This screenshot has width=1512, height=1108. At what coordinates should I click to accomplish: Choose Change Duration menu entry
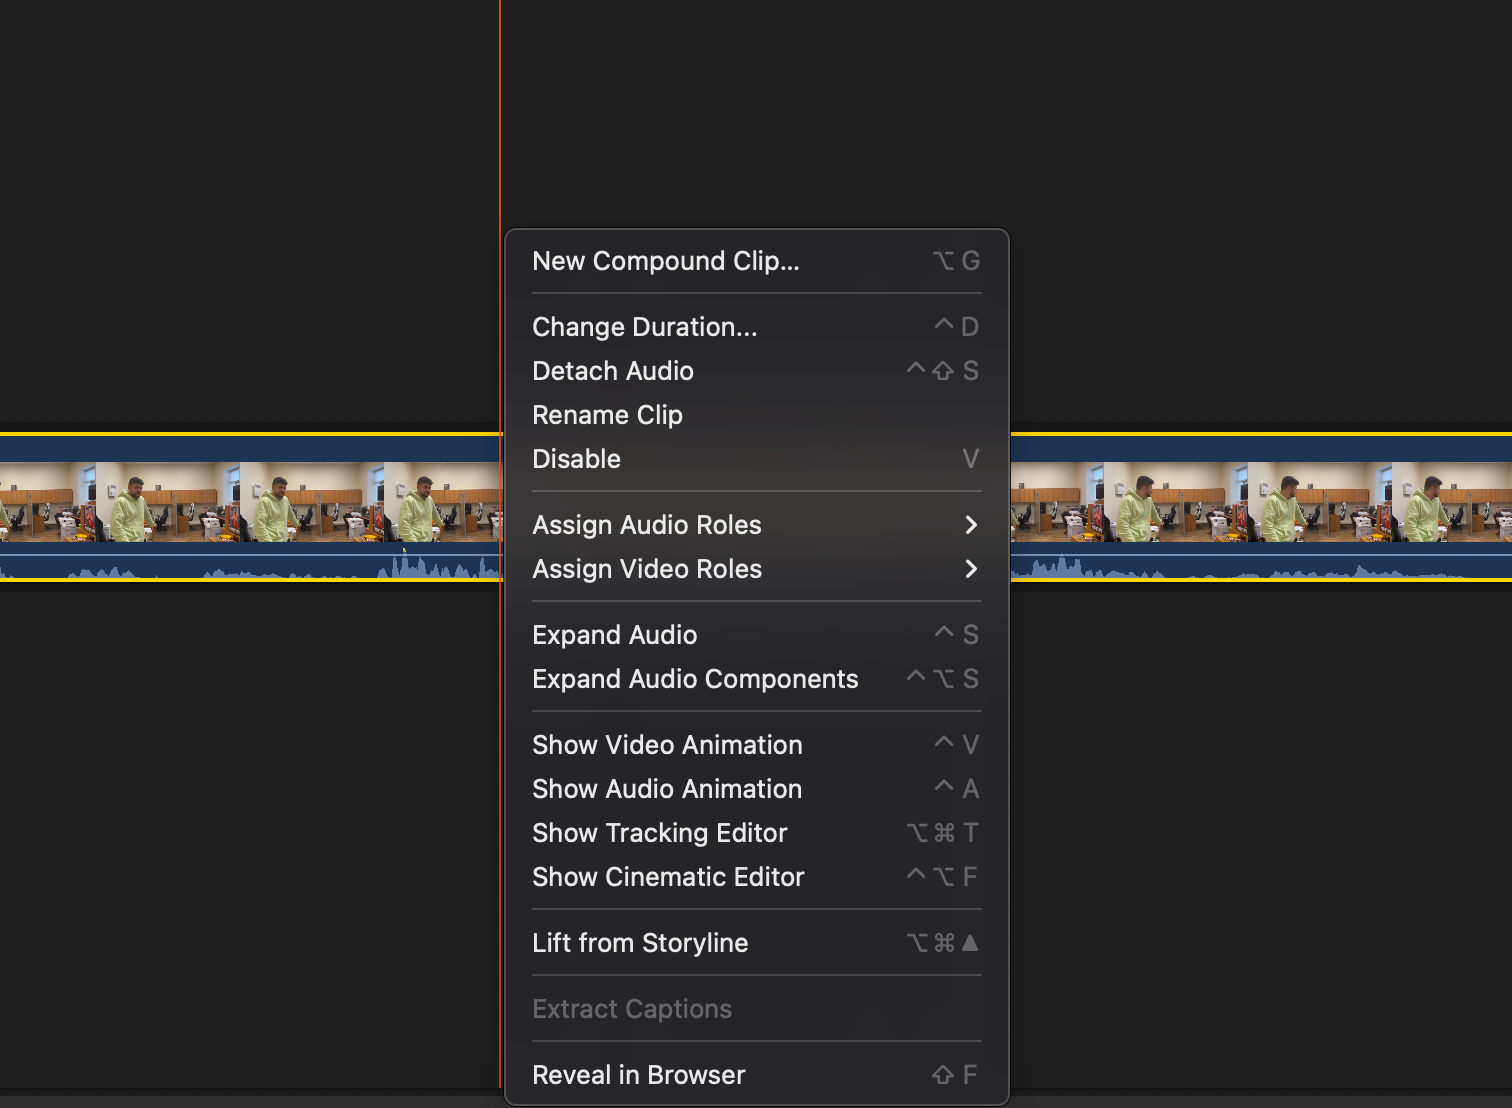756,327
